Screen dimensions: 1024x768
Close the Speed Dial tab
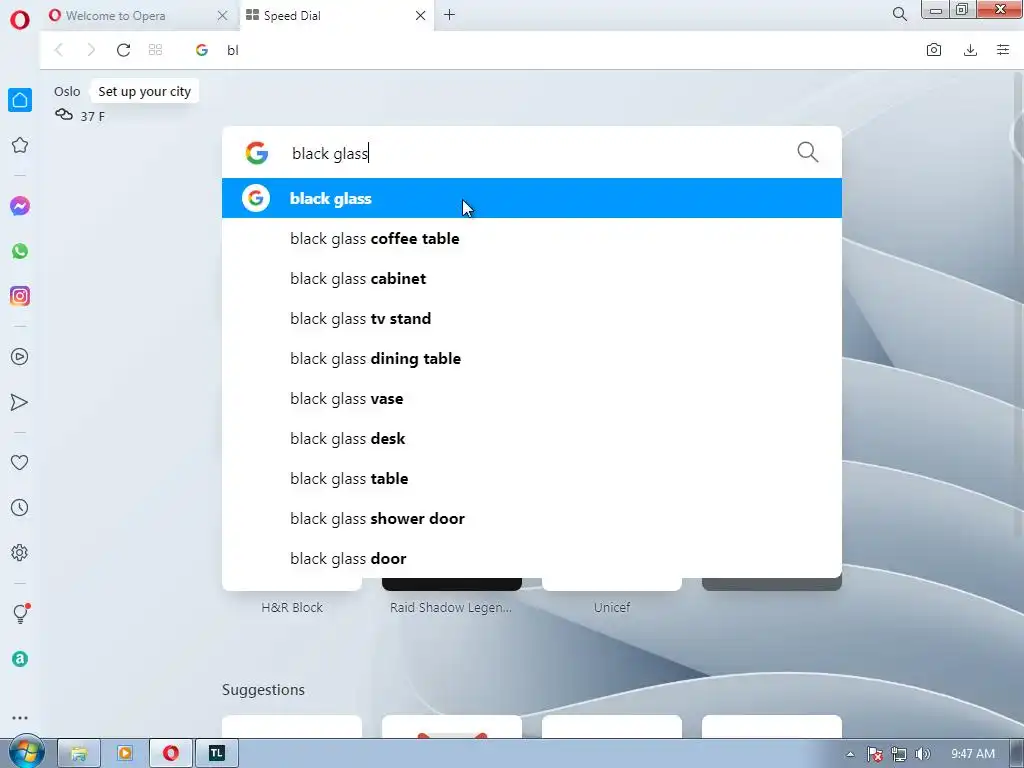pyautogui.click(x=421, y=16)
